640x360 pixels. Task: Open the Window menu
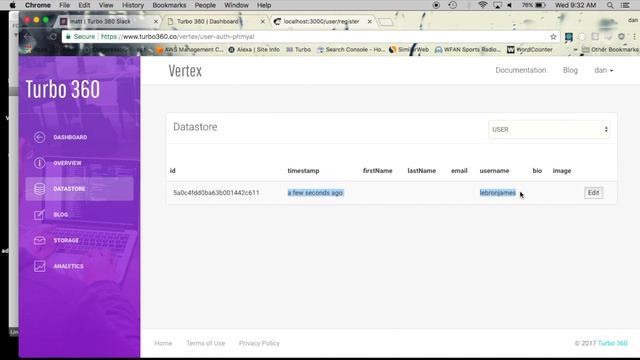click(x=236, y=5)
